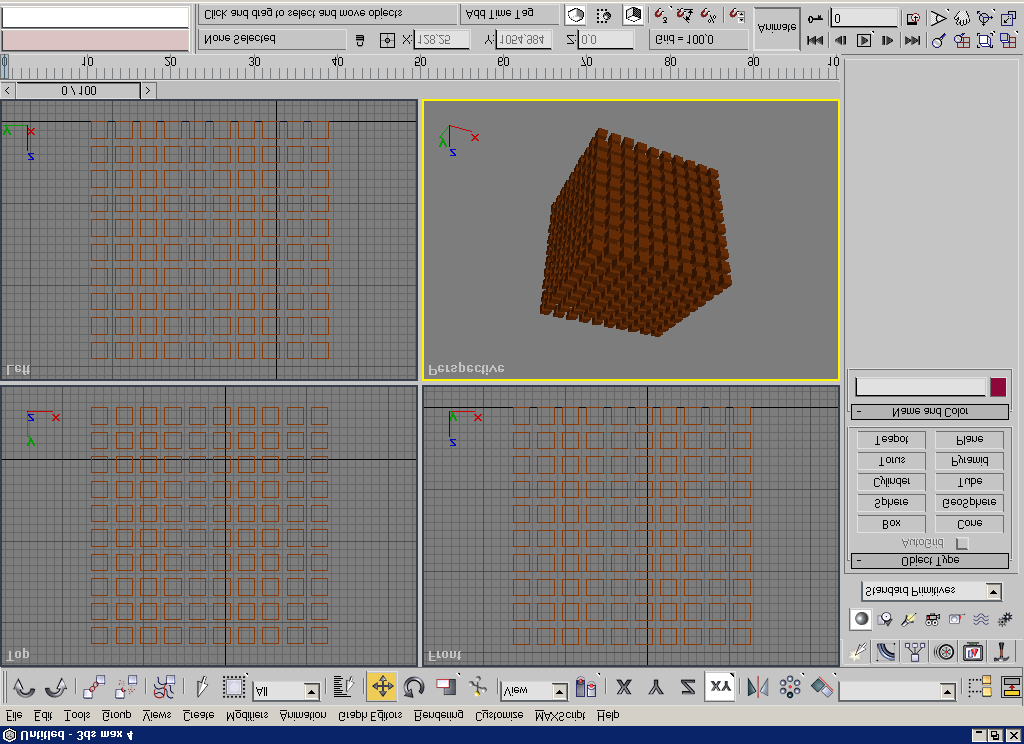Tick the AutoGrid checkbox
This screenshot has height=744, width=1024.
[962, 543]
